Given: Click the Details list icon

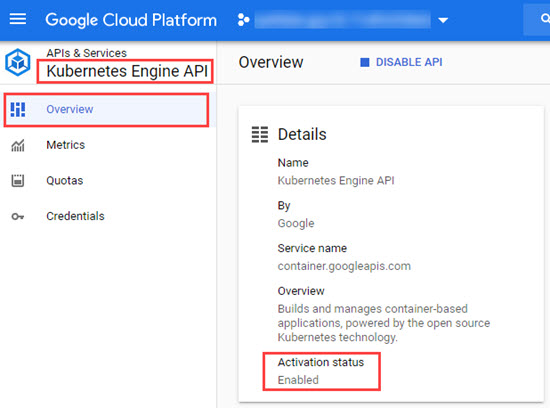Looking at the screenshot, I should (260, 135).
